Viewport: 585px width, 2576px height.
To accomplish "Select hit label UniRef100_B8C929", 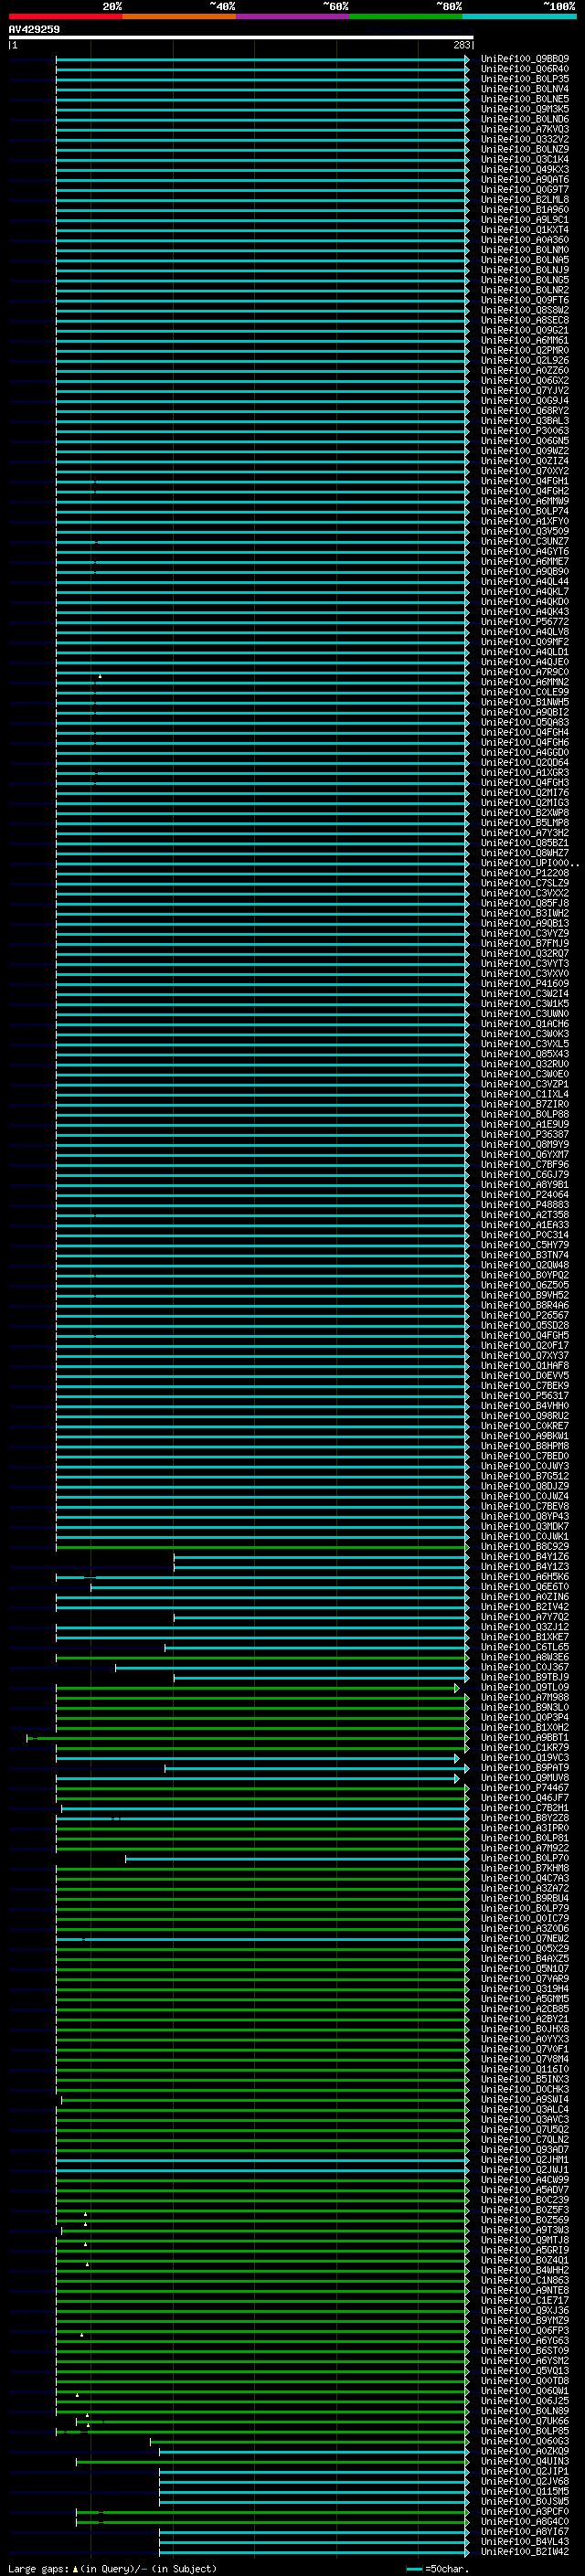I will pyautogui.click(x=524, y=1547).
